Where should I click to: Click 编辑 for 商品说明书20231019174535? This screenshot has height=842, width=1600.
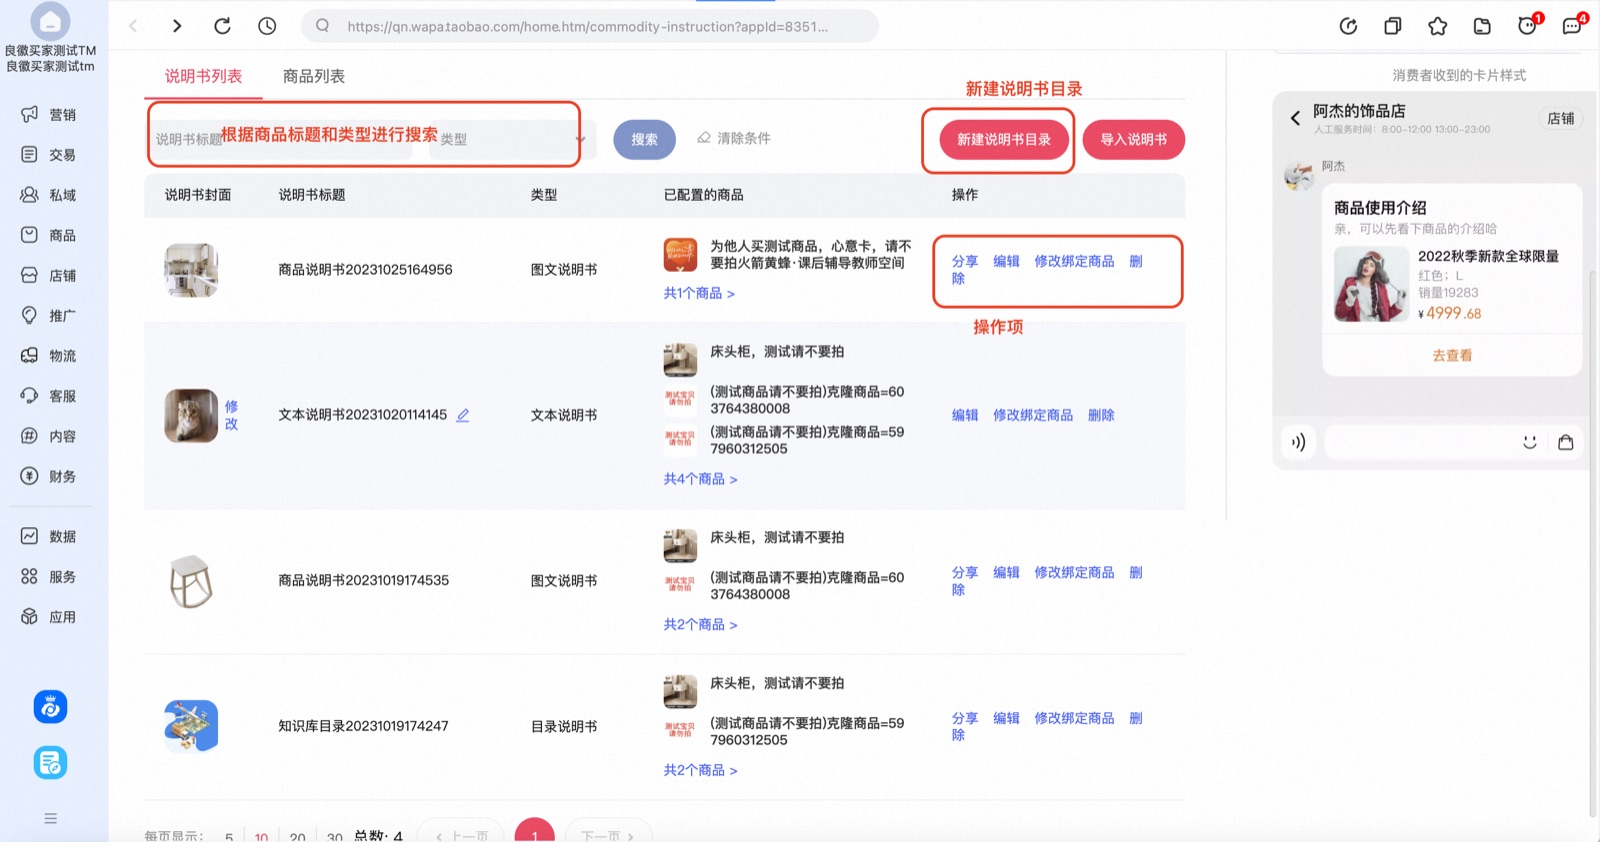(1006, 572)
